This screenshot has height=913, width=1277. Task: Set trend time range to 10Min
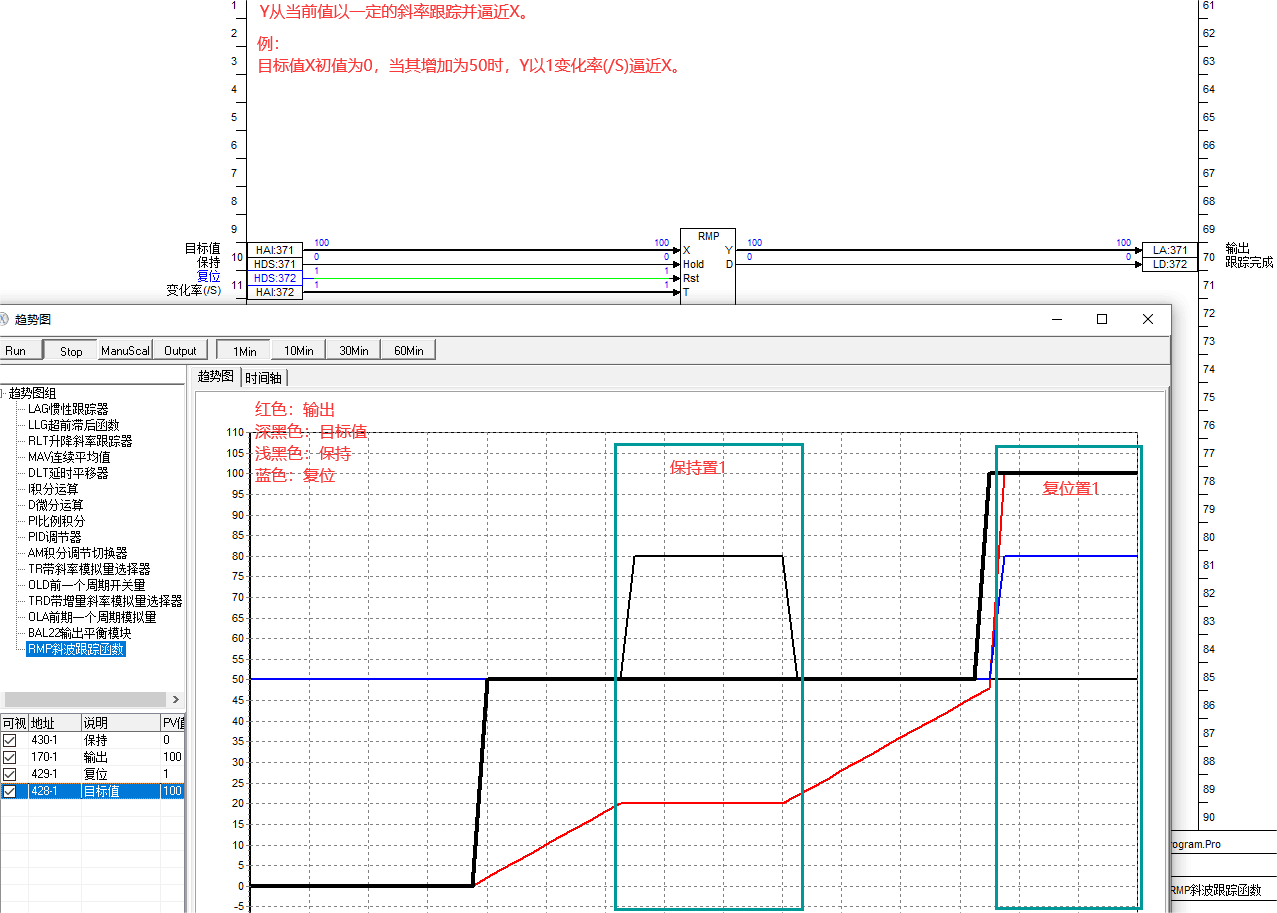[299, 351]
